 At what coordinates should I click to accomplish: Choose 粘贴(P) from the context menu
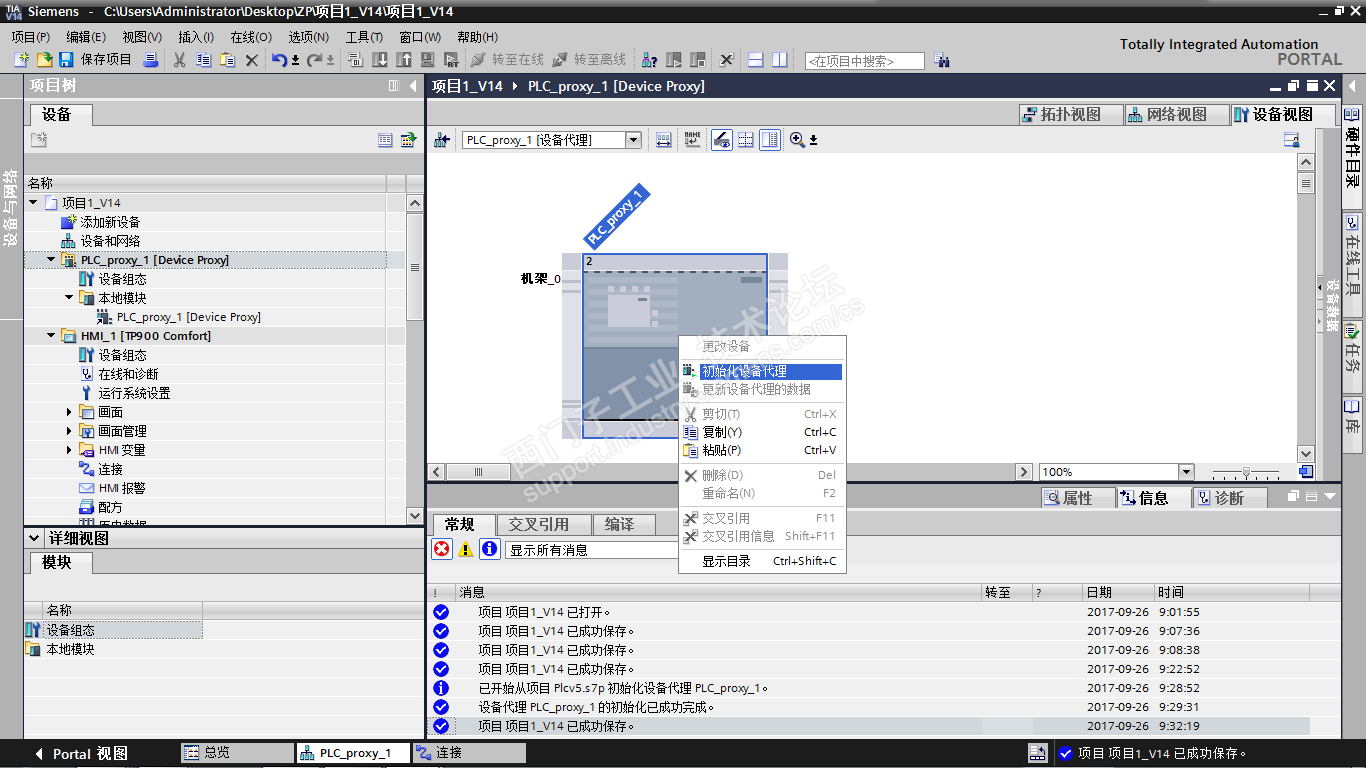pos(761,450)
